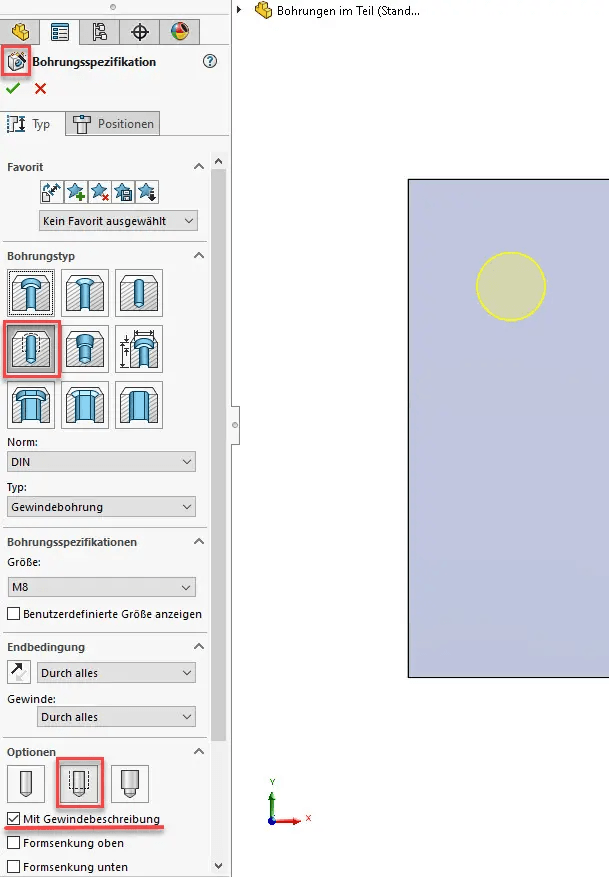This screenshot has width=609, height=877.
Task: Select the legacy hole type icon
Action: (x=139, y=349)
